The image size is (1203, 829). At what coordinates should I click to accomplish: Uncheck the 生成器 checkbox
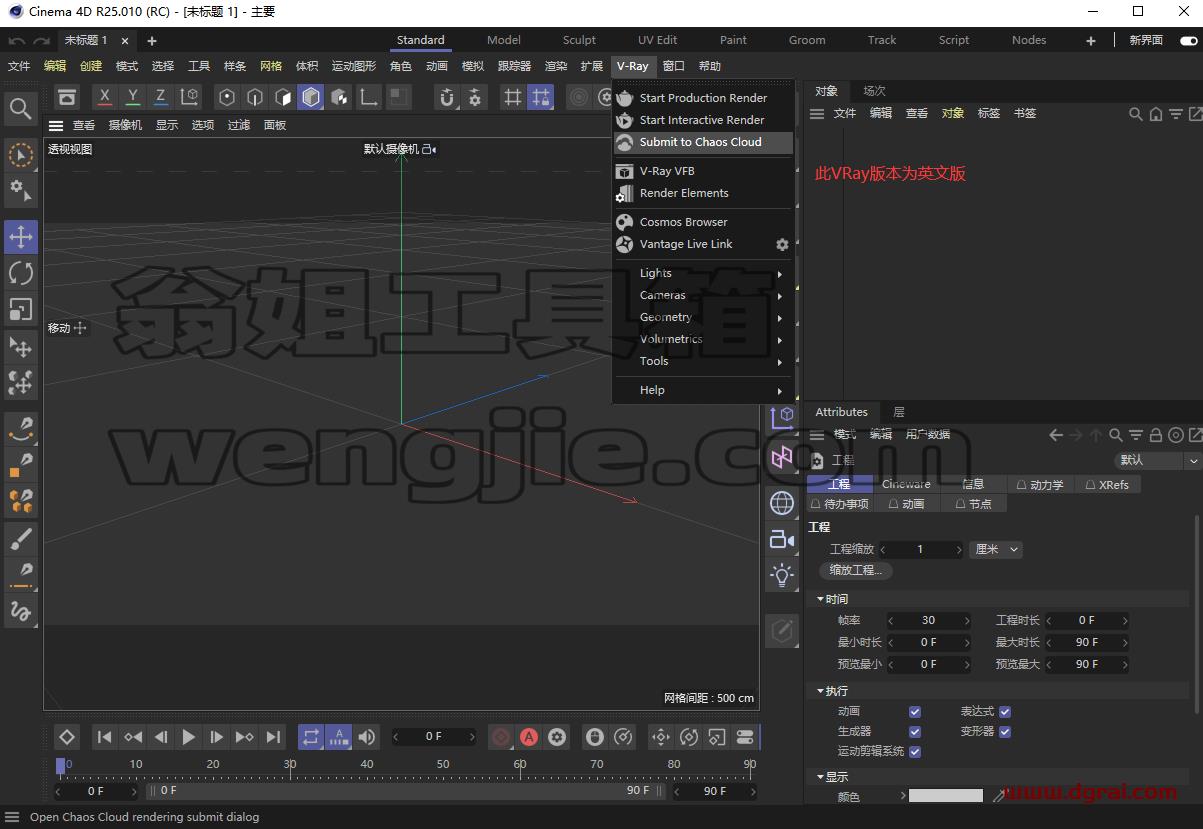[914, 731]
